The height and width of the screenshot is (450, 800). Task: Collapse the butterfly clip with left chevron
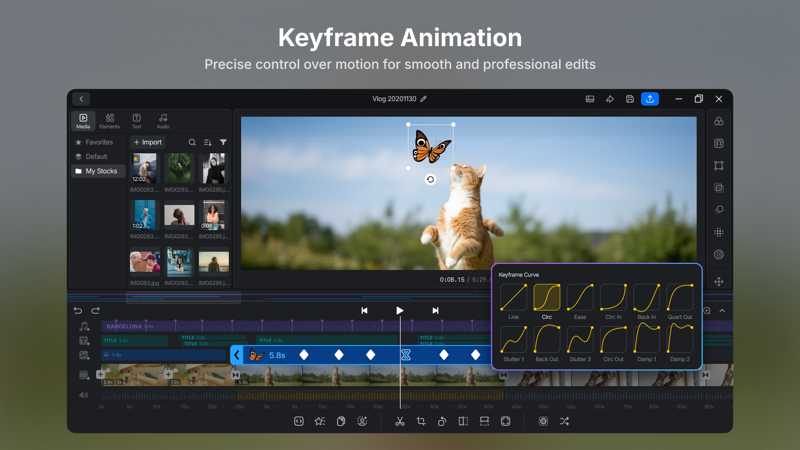(237, 355)
